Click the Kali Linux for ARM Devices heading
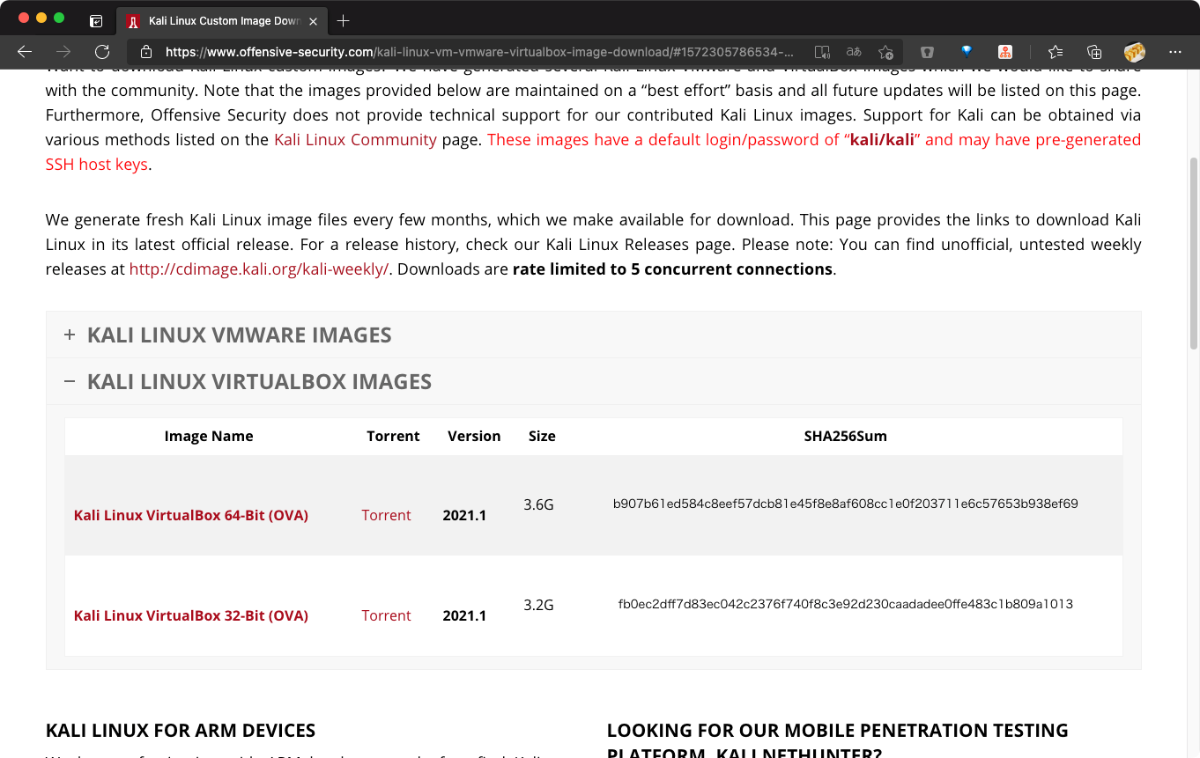This screenshot has width=1200, height=758. (181, 730)
